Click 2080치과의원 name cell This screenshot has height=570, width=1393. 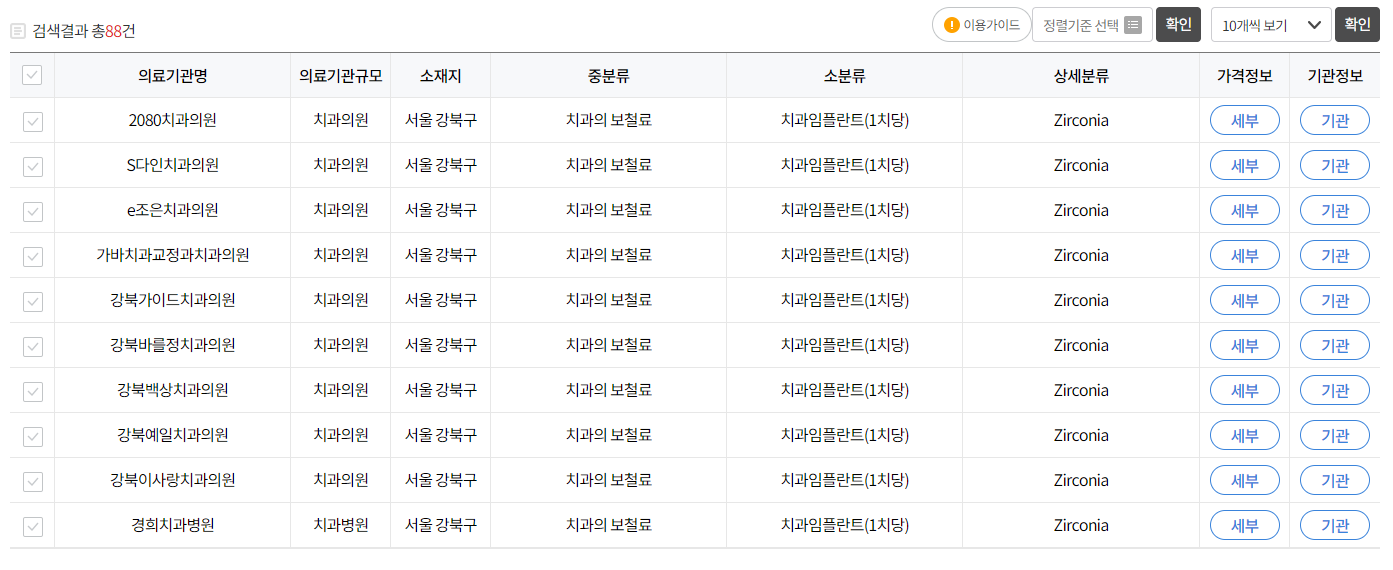tap(173, 121)
